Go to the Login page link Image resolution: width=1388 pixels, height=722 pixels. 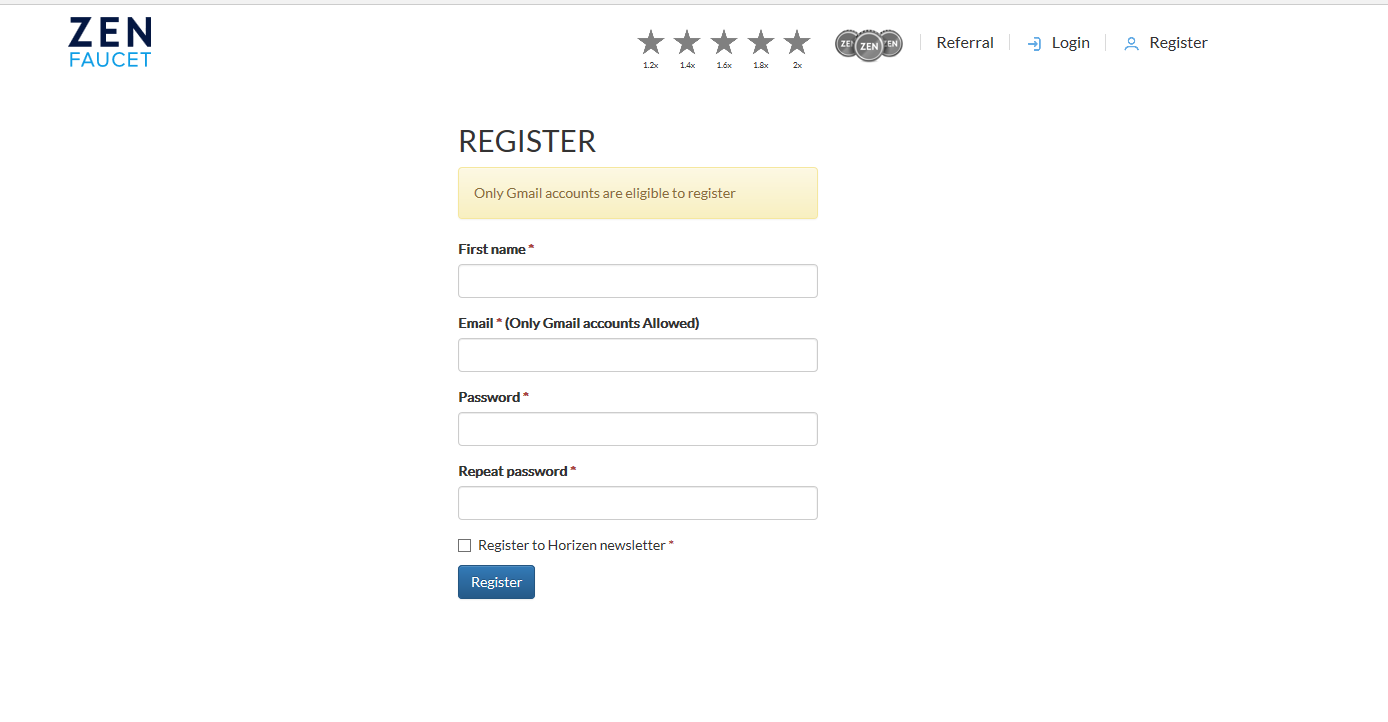point(1071,42)
